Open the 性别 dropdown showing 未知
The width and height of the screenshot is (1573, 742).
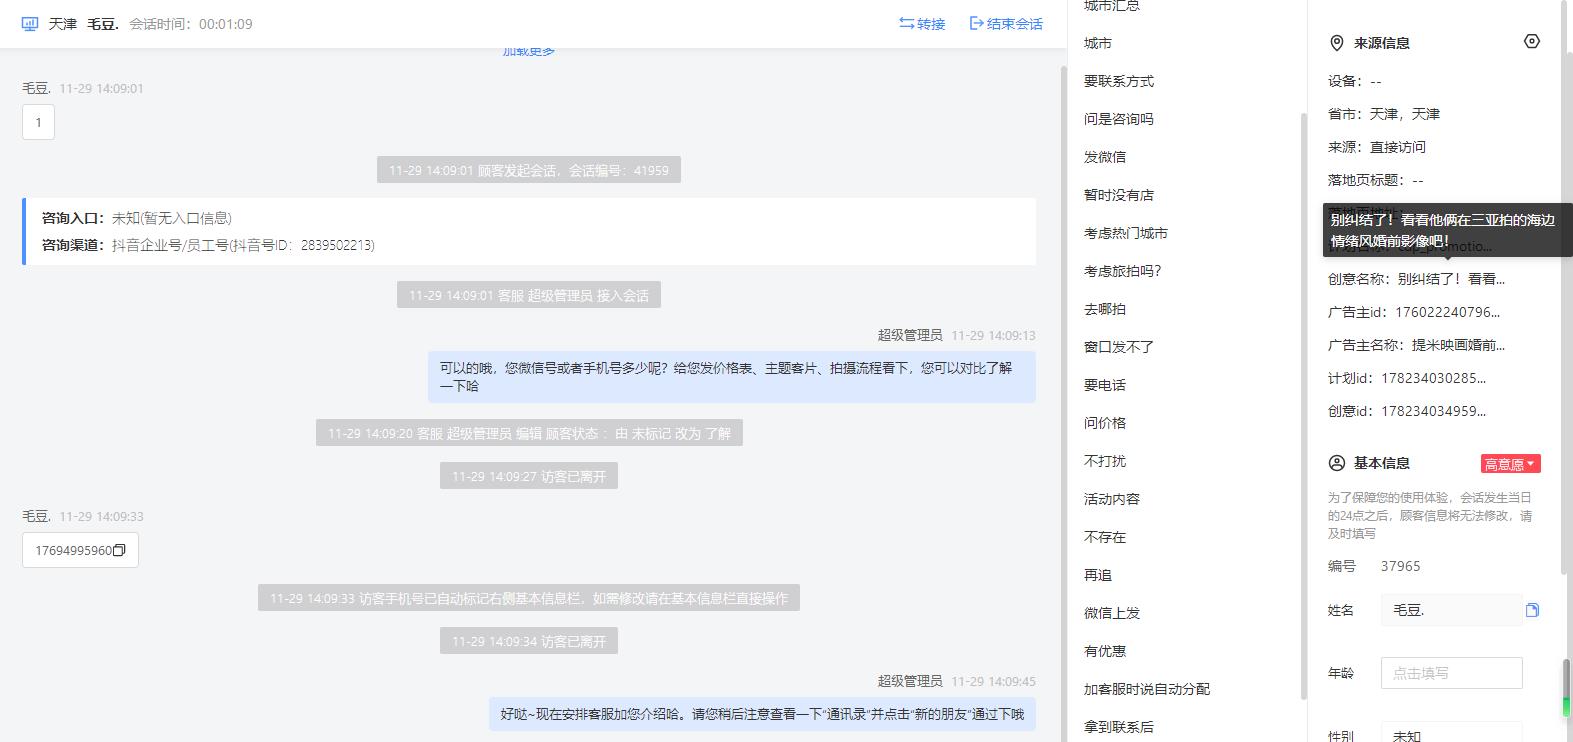[x=1451, y=732]
